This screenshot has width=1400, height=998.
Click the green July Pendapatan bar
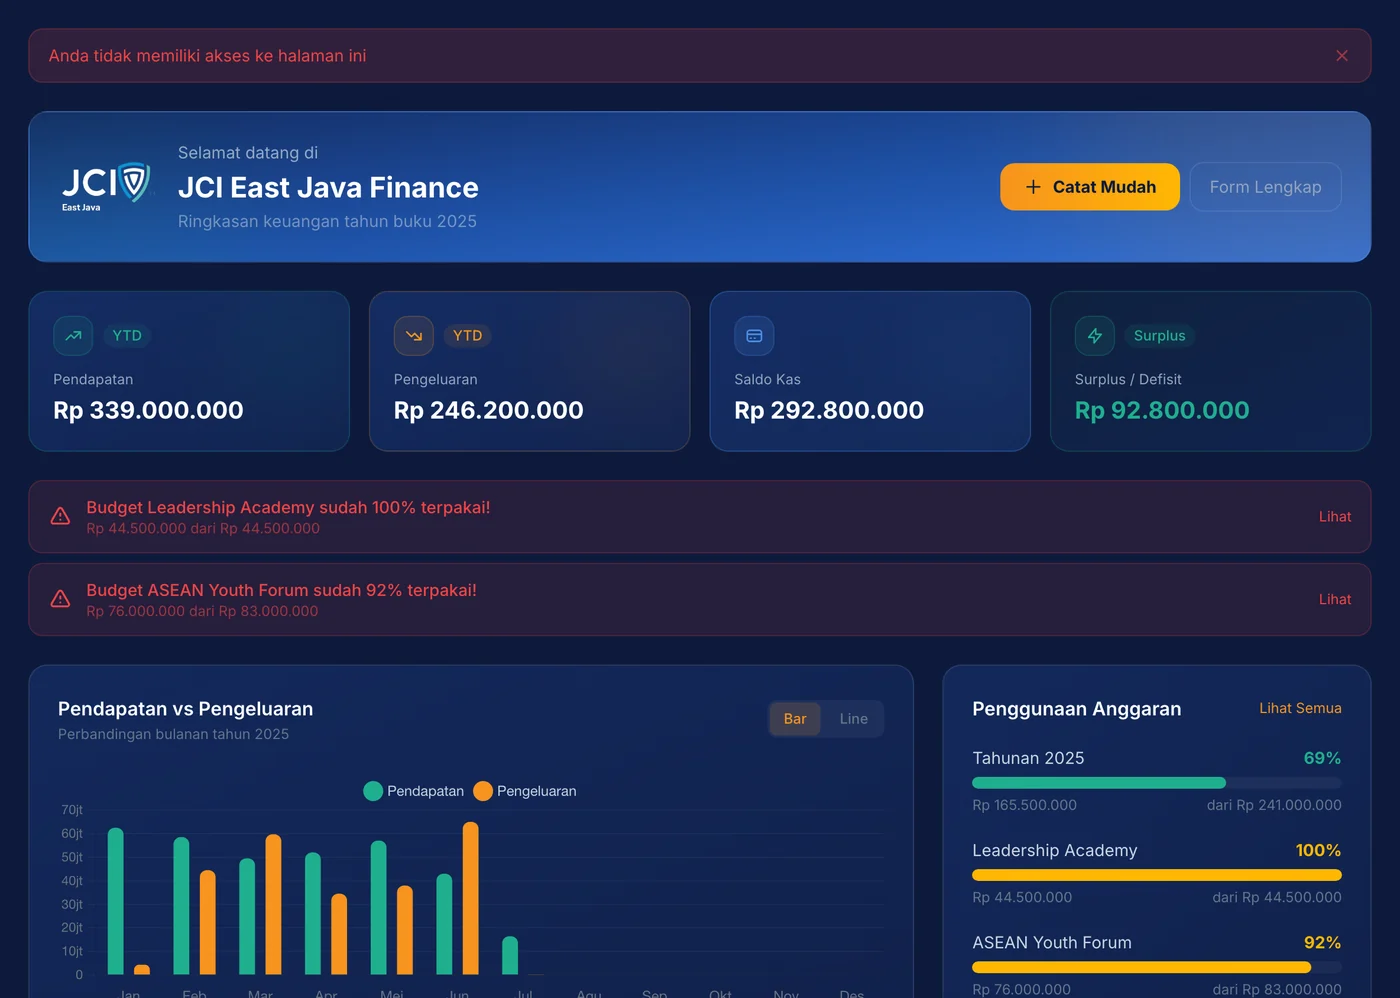click(x=510, y=956)
